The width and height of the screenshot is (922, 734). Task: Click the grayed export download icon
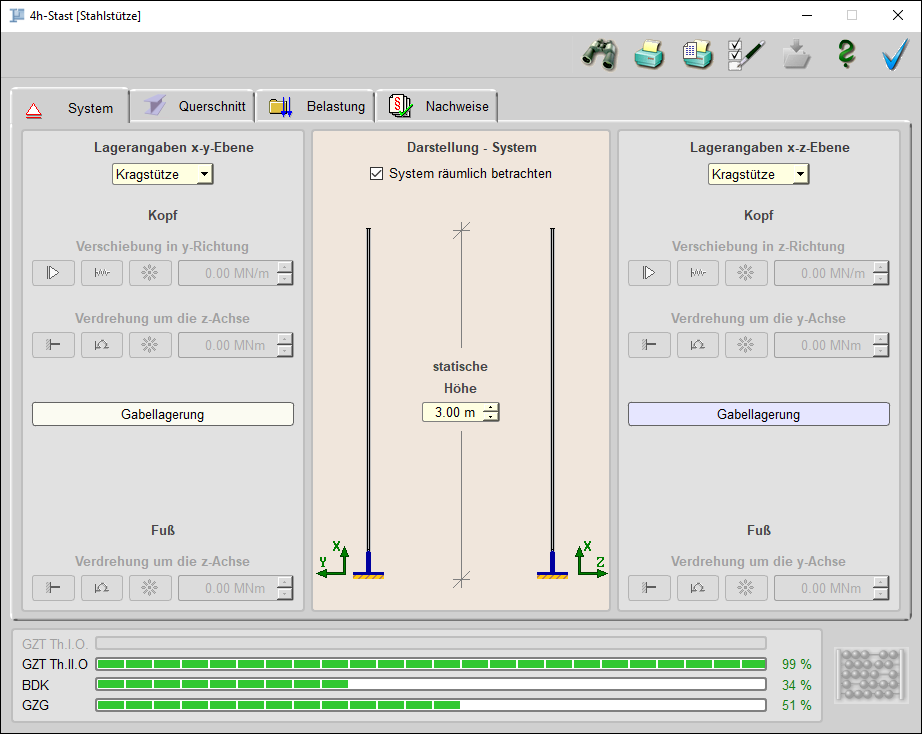[796, 55]
